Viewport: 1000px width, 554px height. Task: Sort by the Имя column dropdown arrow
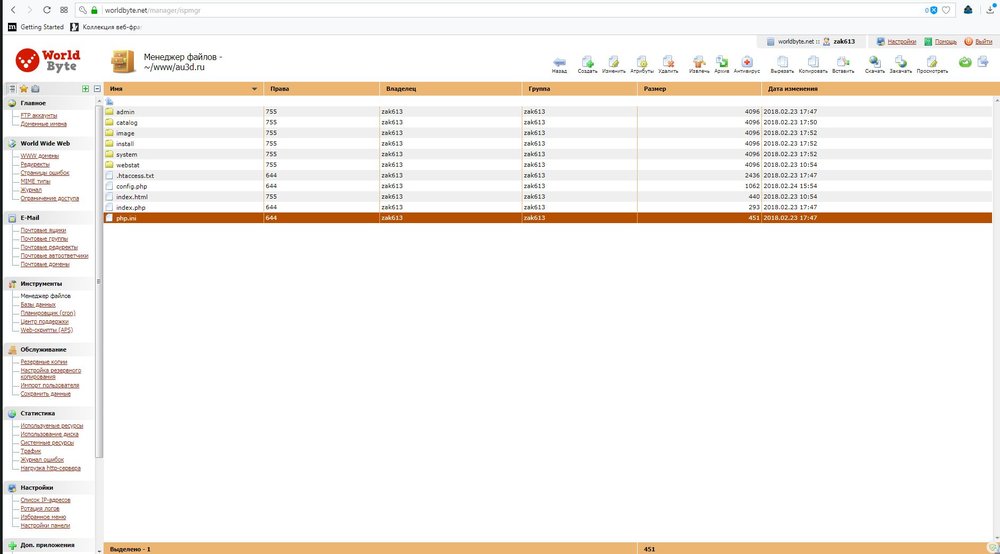[255, 89]
